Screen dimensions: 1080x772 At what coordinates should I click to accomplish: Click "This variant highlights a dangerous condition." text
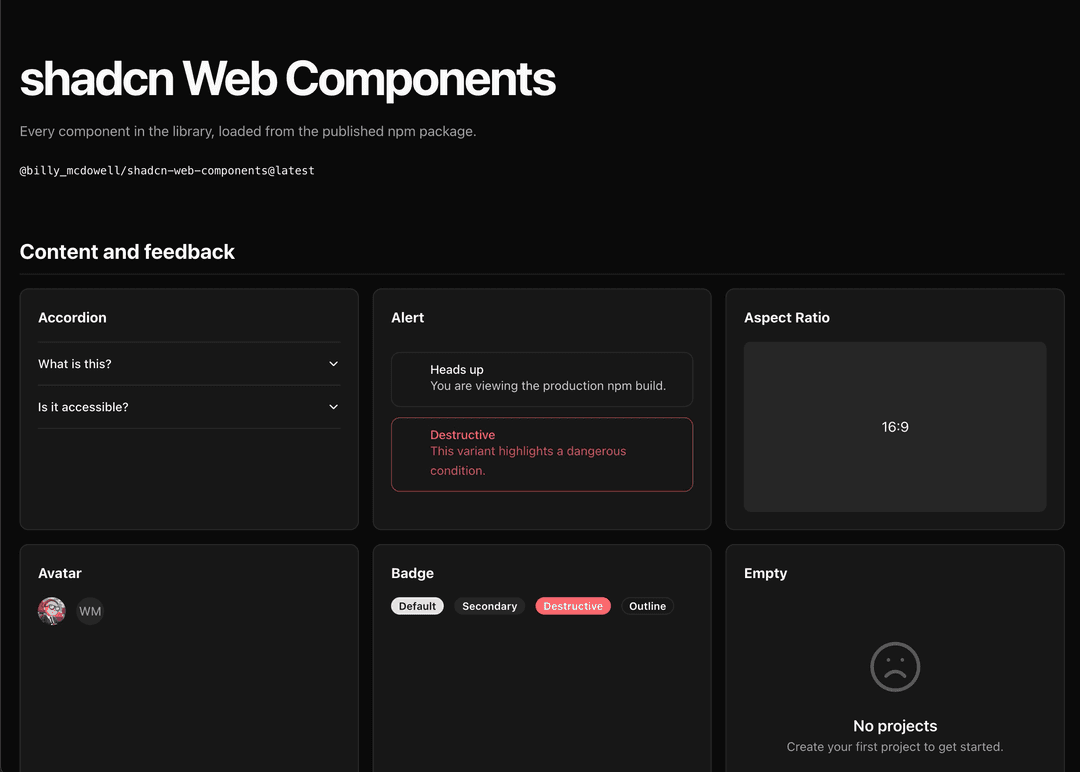[x=528, y=461]
